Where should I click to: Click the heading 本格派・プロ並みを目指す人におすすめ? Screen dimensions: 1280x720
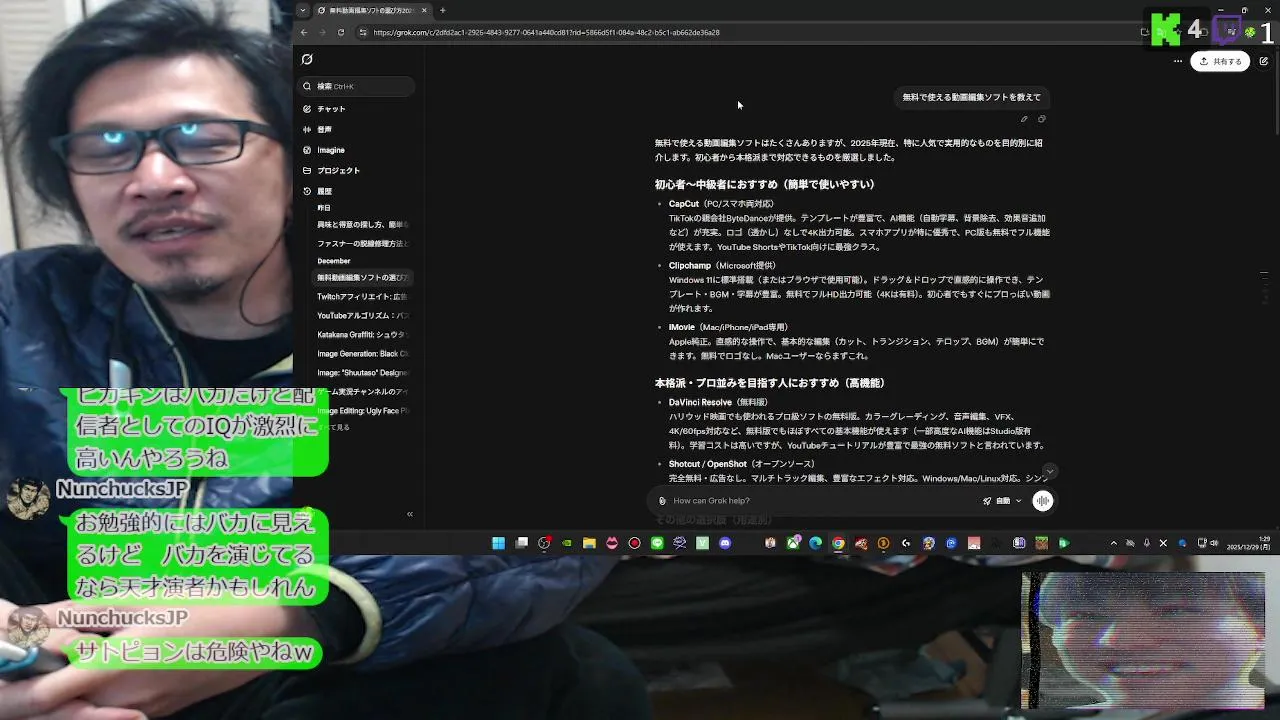[770, 383]
